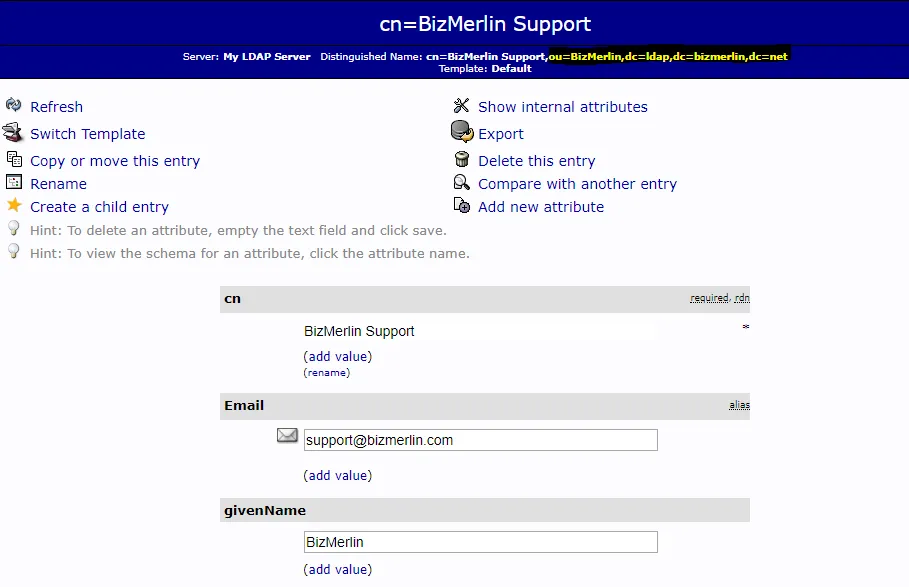The image size is (909, 587).
Task: Click the Rename icon
Action: [x=14, y=182]
